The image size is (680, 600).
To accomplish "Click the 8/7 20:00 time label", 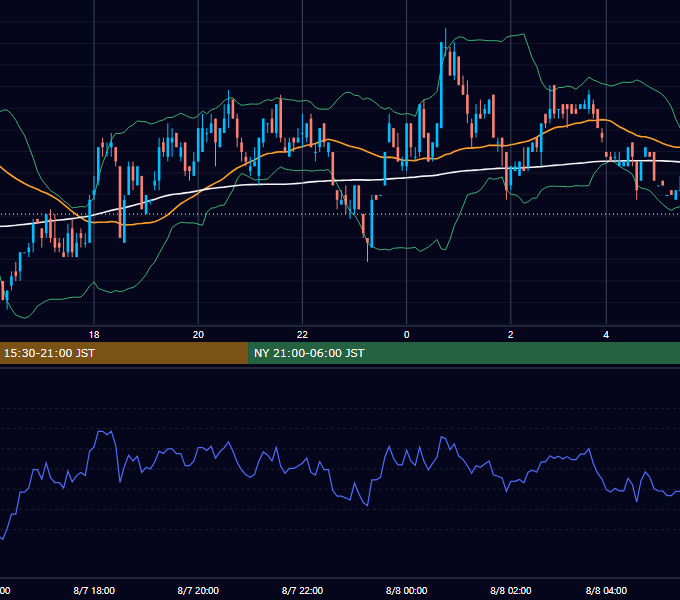I will [x=198, y=590].
